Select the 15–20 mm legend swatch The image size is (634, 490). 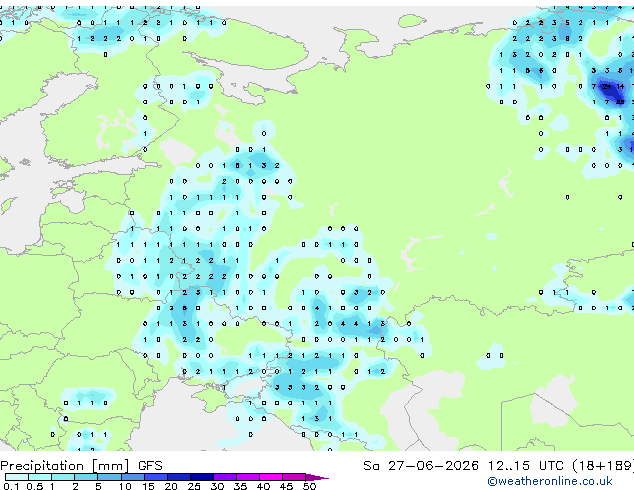coord(155,477)
